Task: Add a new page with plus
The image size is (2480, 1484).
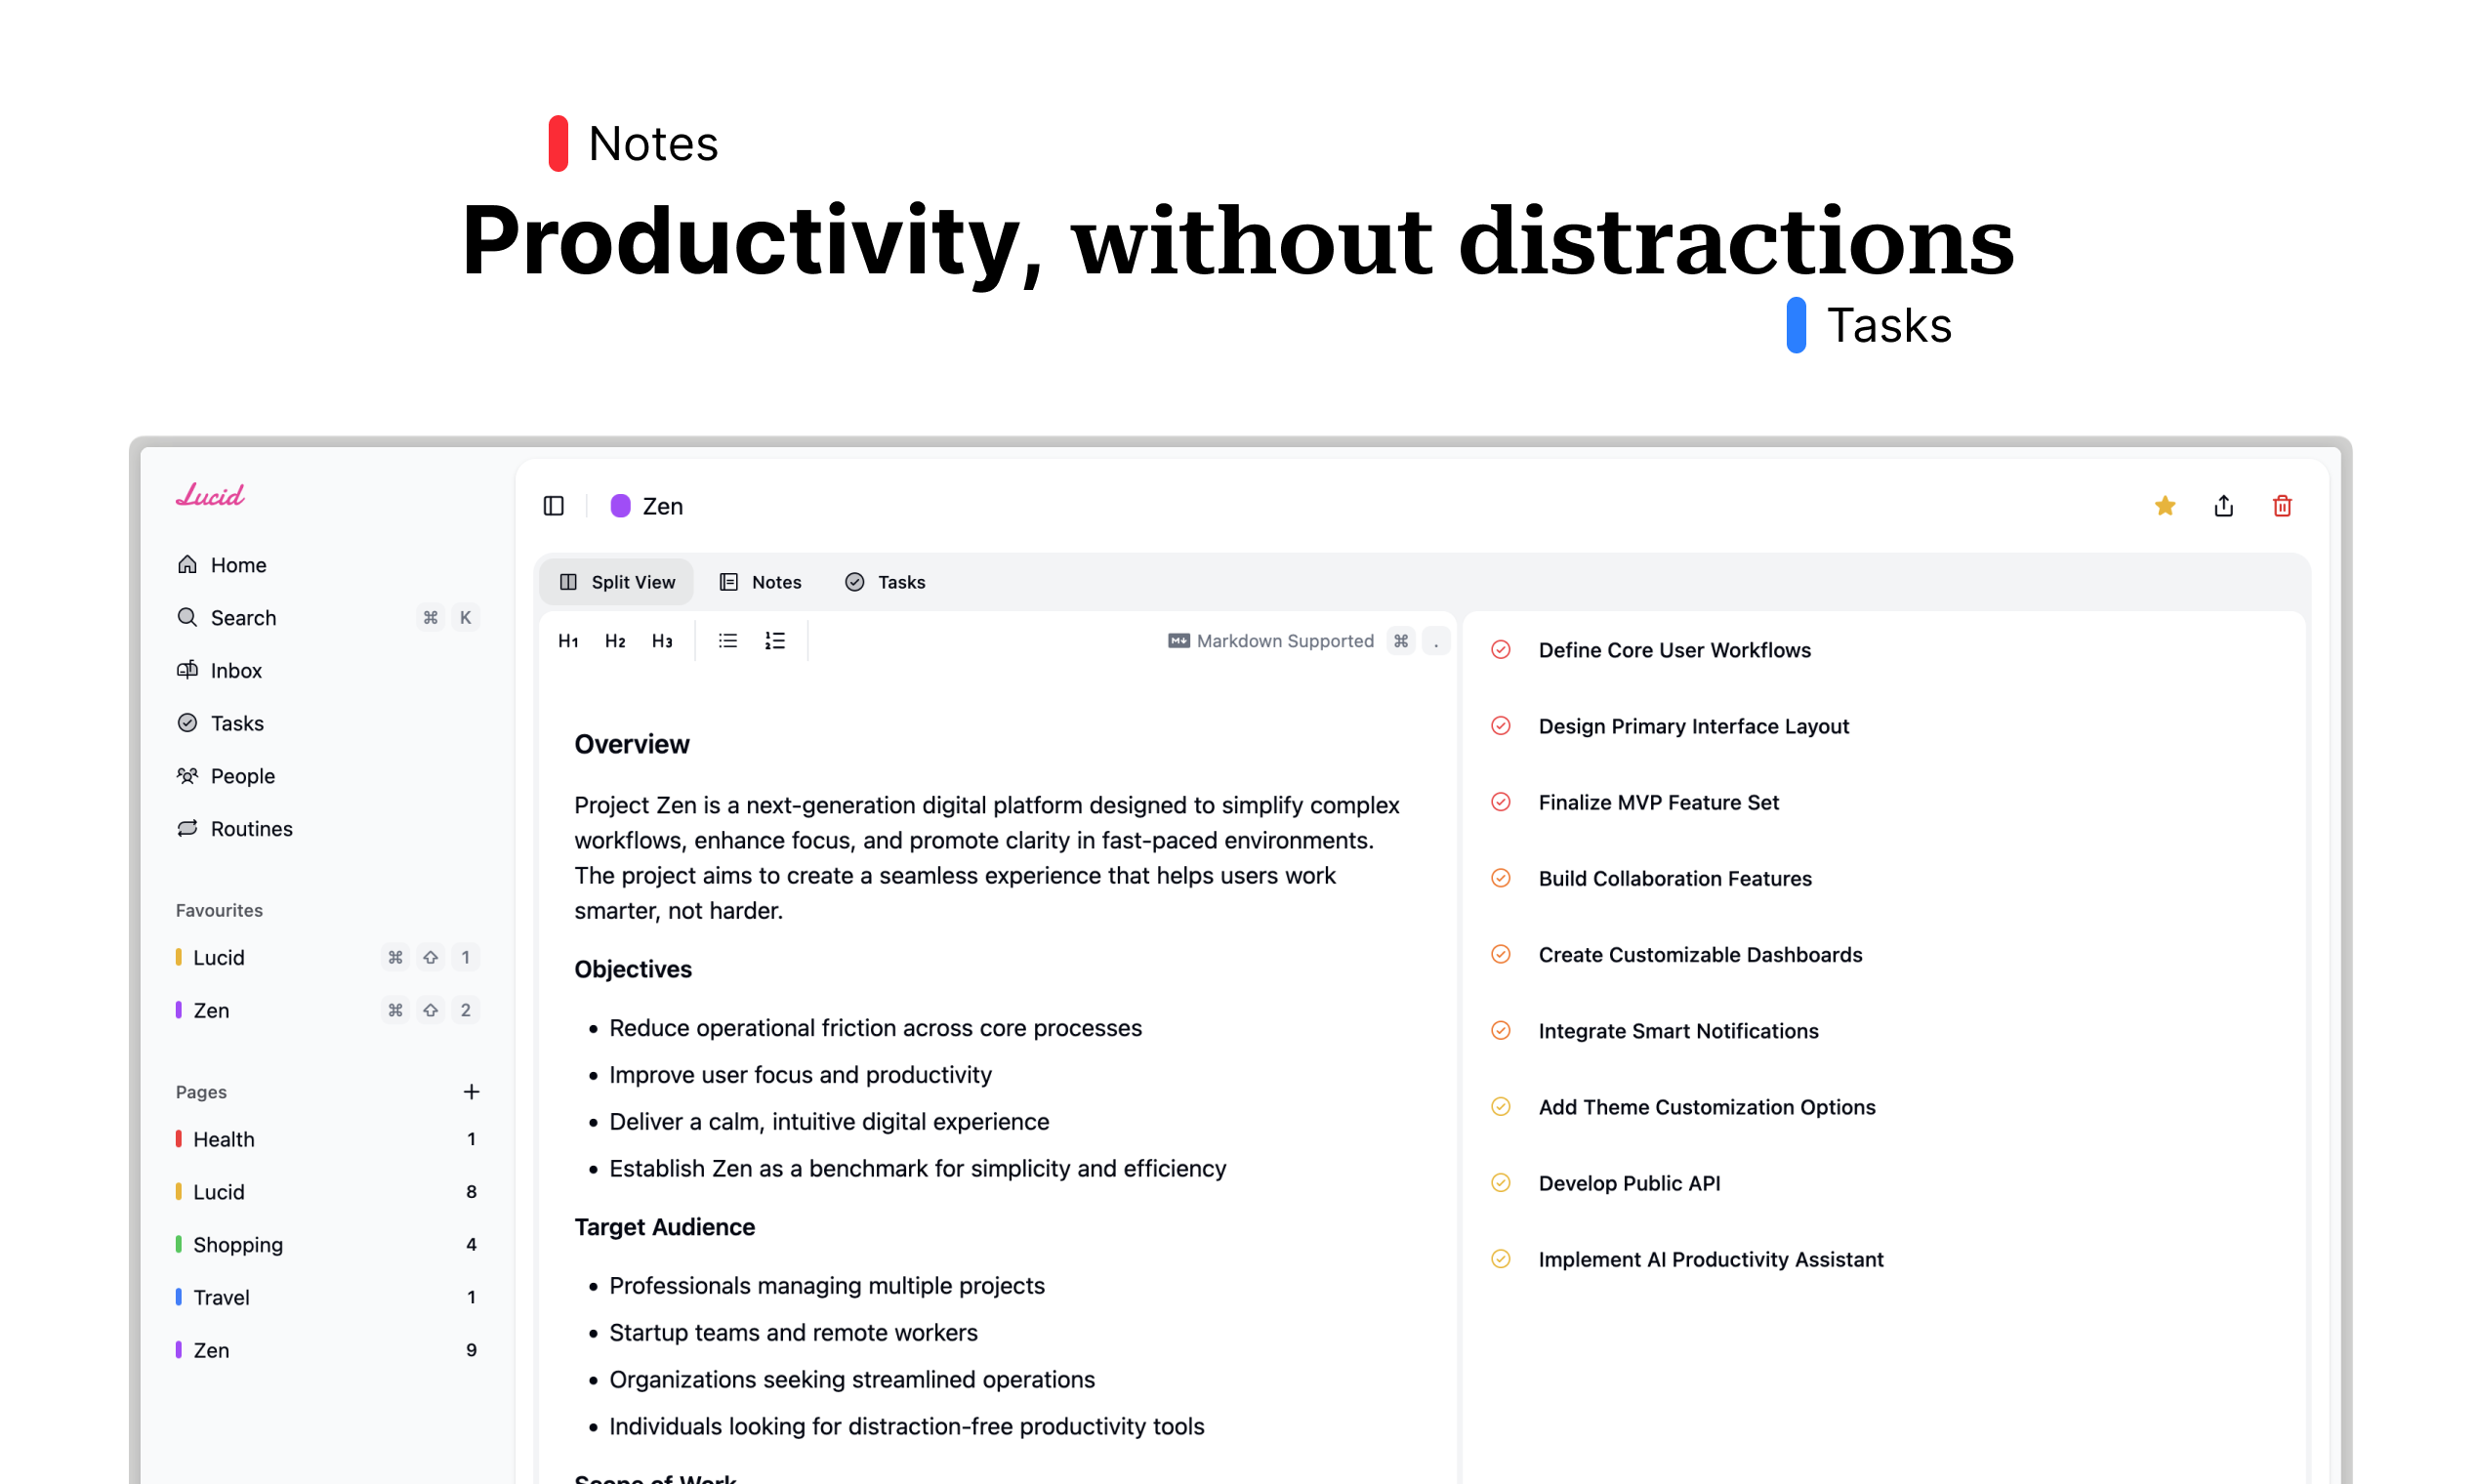Action: click(471, 1092)
